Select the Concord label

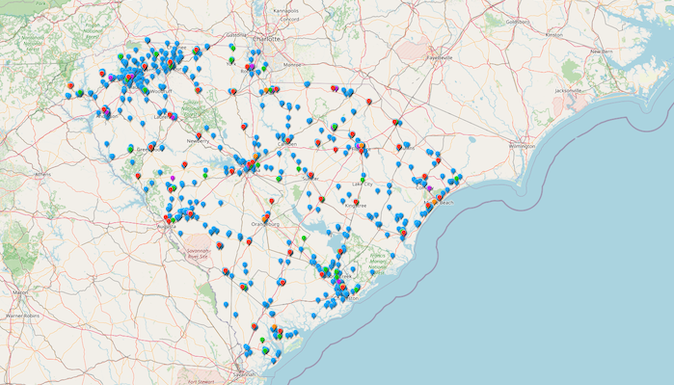pyautogui.click(x=290, y=19)
